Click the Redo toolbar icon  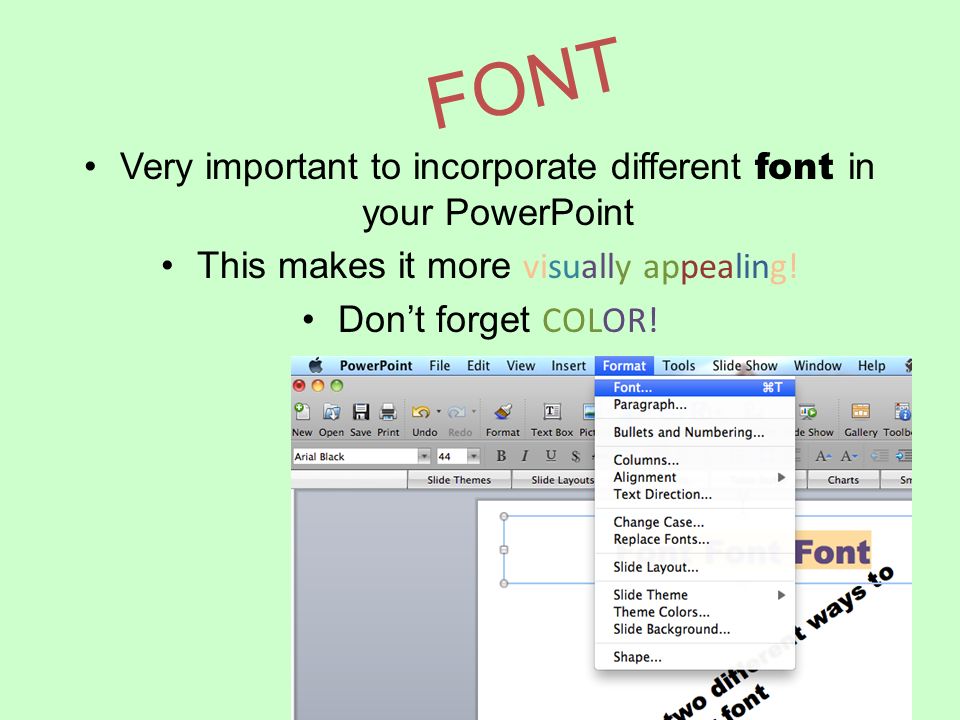(x=456, y=412)
